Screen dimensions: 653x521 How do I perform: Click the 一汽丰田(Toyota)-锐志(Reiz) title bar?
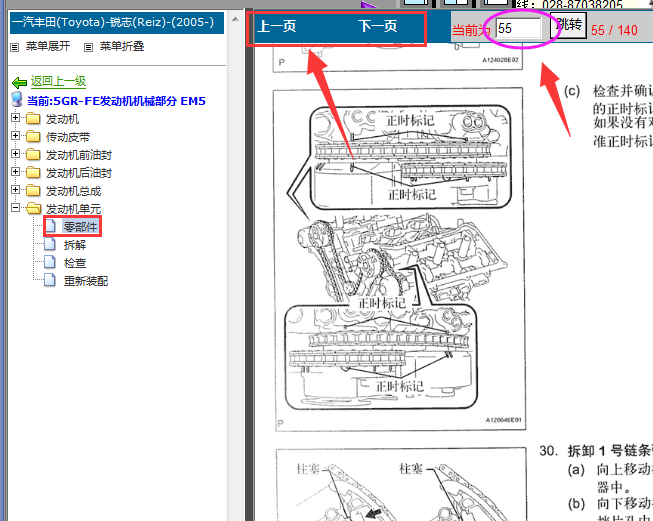coord(117,22)
